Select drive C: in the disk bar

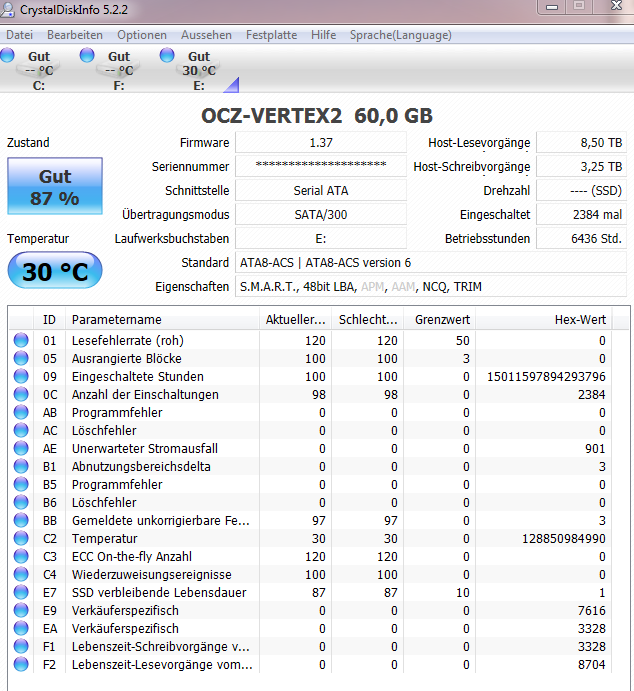coord(39,71)
